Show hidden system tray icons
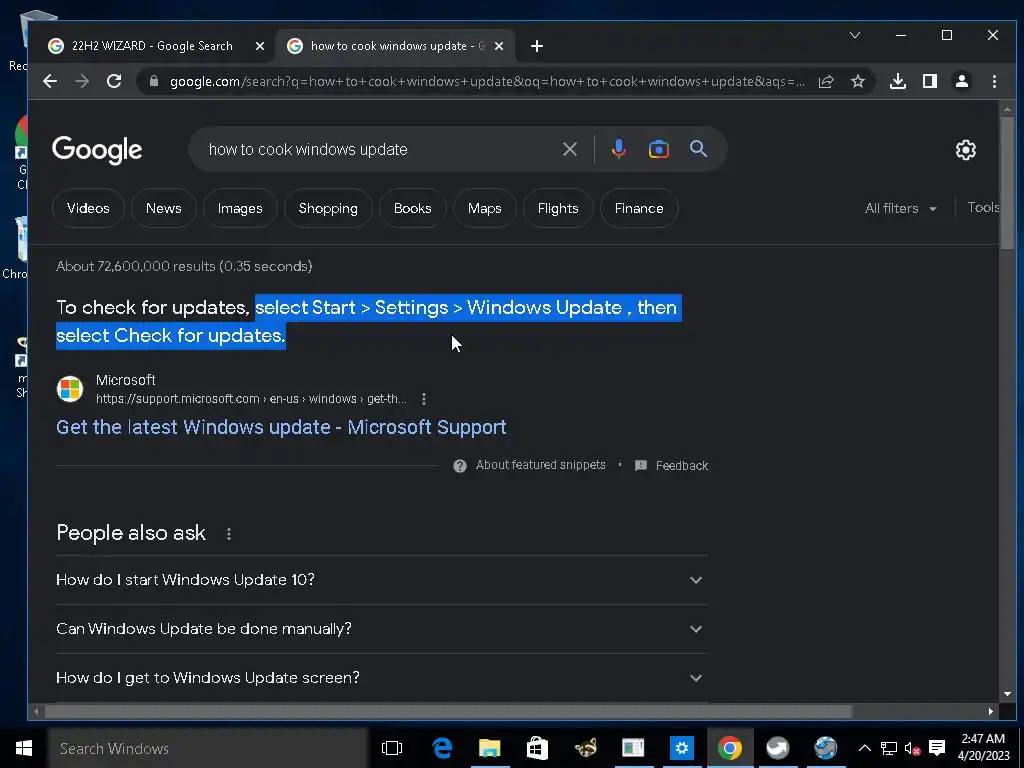Screen dimensions: 1024x768 pyautogui.click(x=865, y=748)
